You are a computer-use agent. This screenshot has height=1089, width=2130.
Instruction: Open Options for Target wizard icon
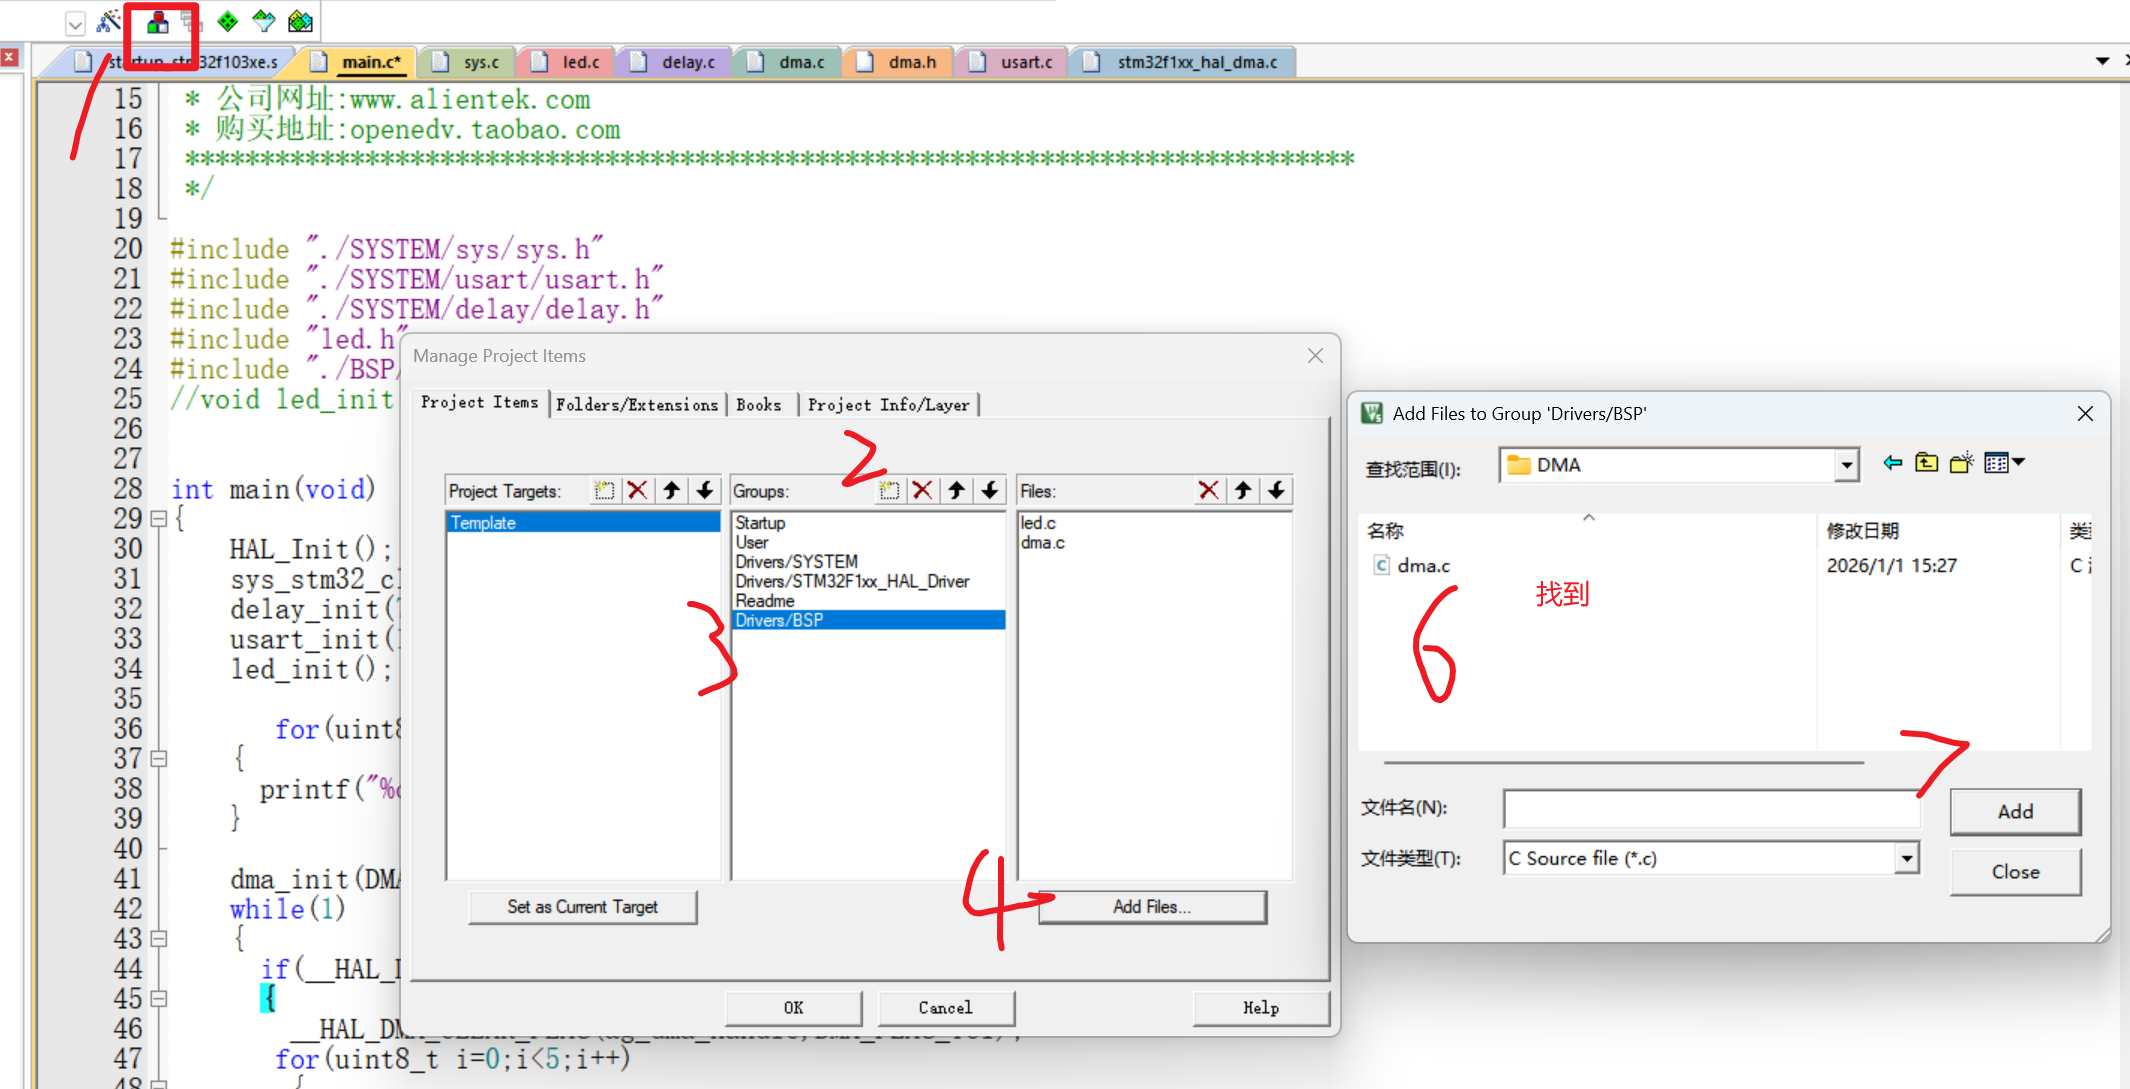[x=109, y=22]
